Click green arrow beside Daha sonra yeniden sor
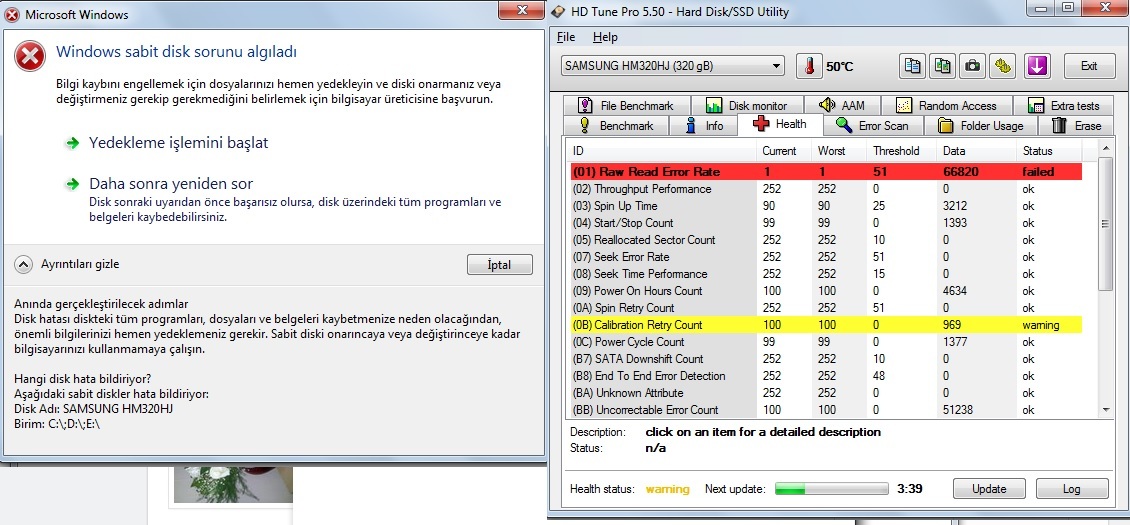This screenshot has width=1130, height=525. tap(72, 184)
